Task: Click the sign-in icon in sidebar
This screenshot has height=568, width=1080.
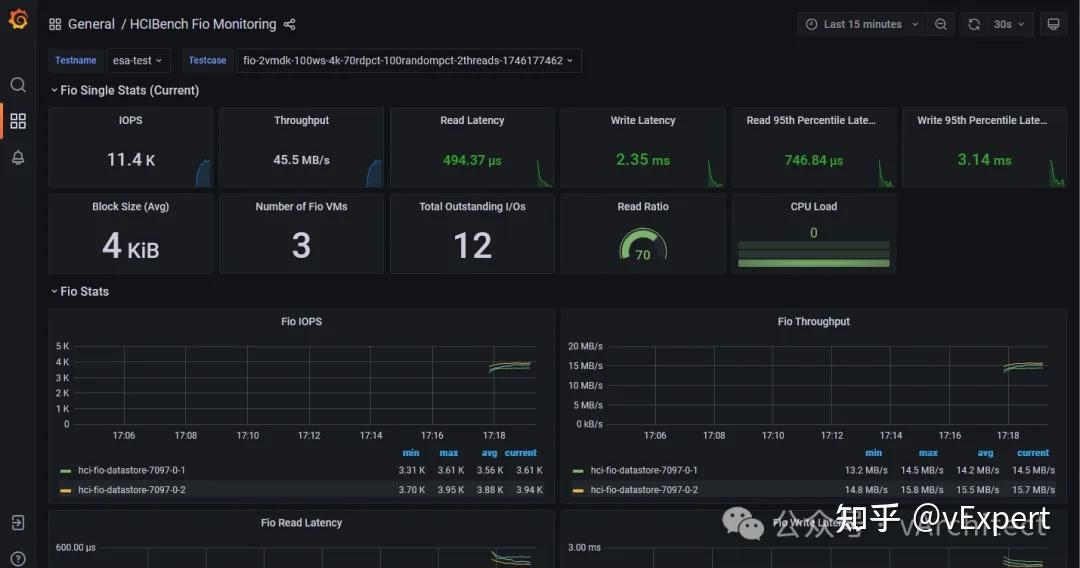Action: click(18, 523)
